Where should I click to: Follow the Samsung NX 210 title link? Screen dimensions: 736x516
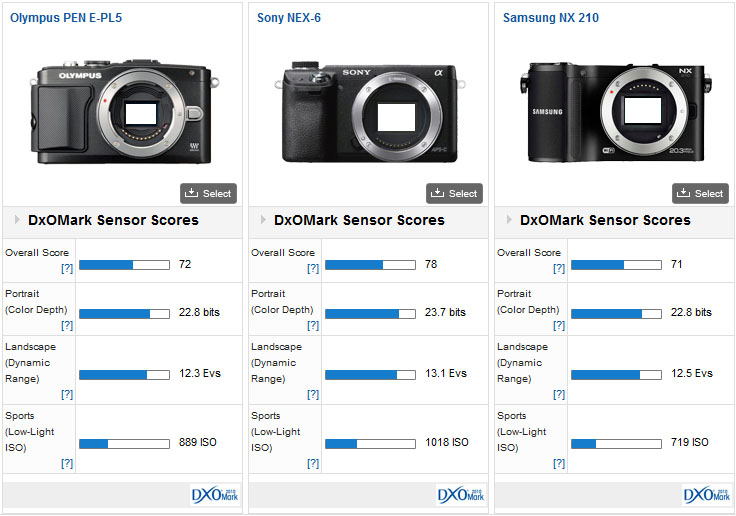[x=550, y=18]
